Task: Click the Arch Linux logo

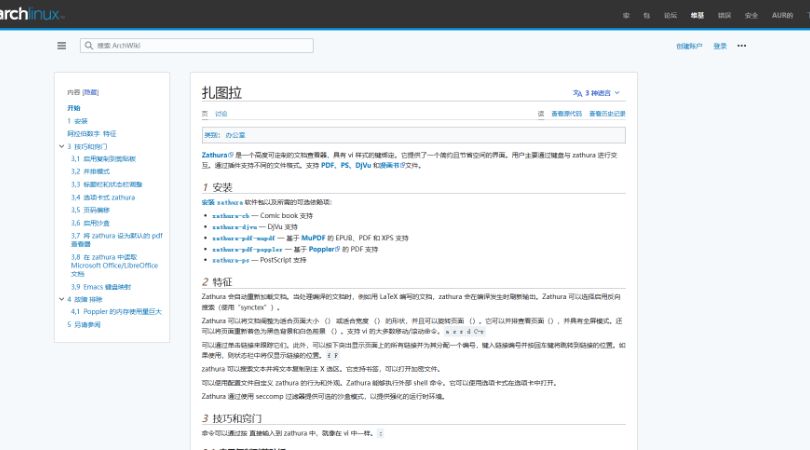Action: point(30,14)
